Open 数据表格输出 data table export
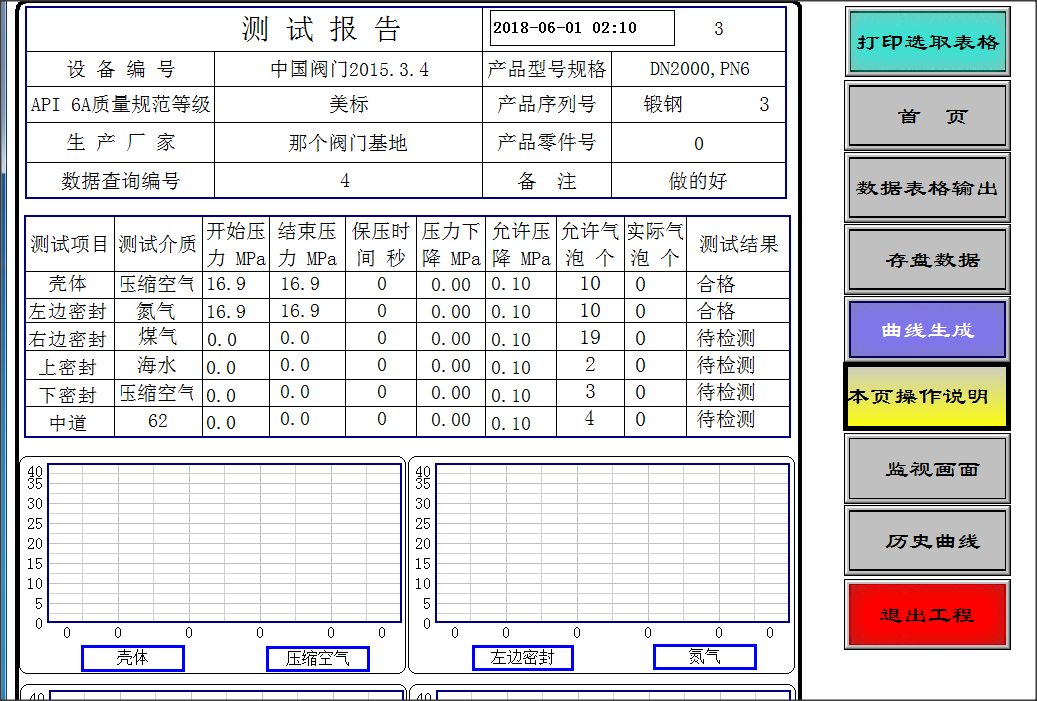Screen dimensions: 1037x701 [926, 187]
